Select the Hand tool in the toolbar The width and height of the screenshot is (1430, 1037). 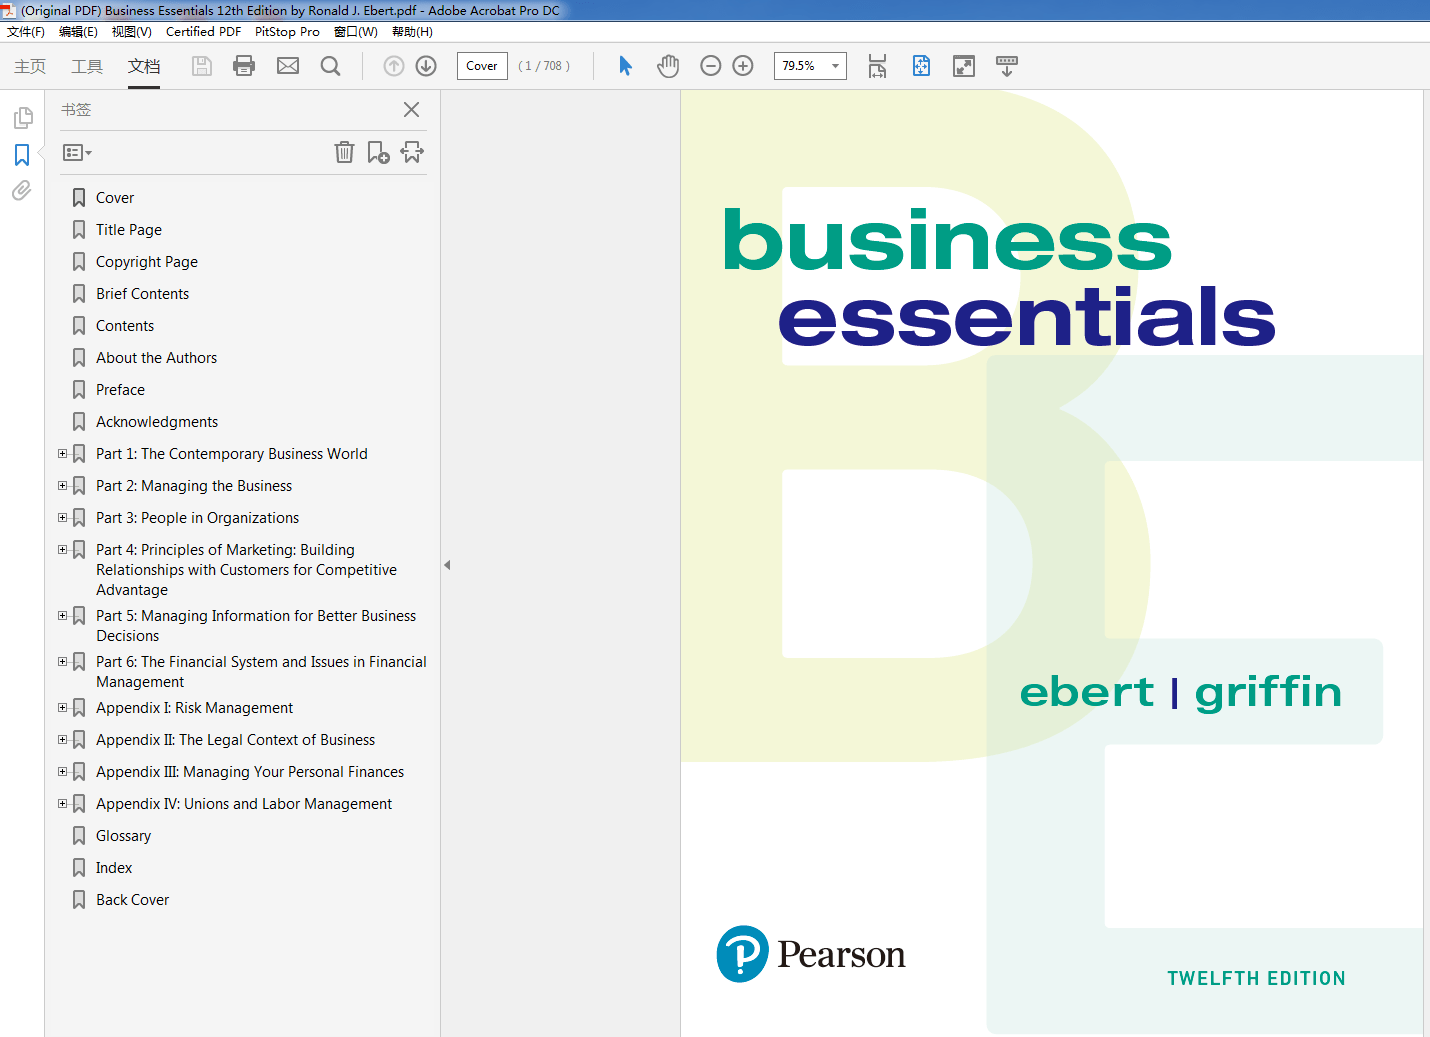click(x=667, y=66)
